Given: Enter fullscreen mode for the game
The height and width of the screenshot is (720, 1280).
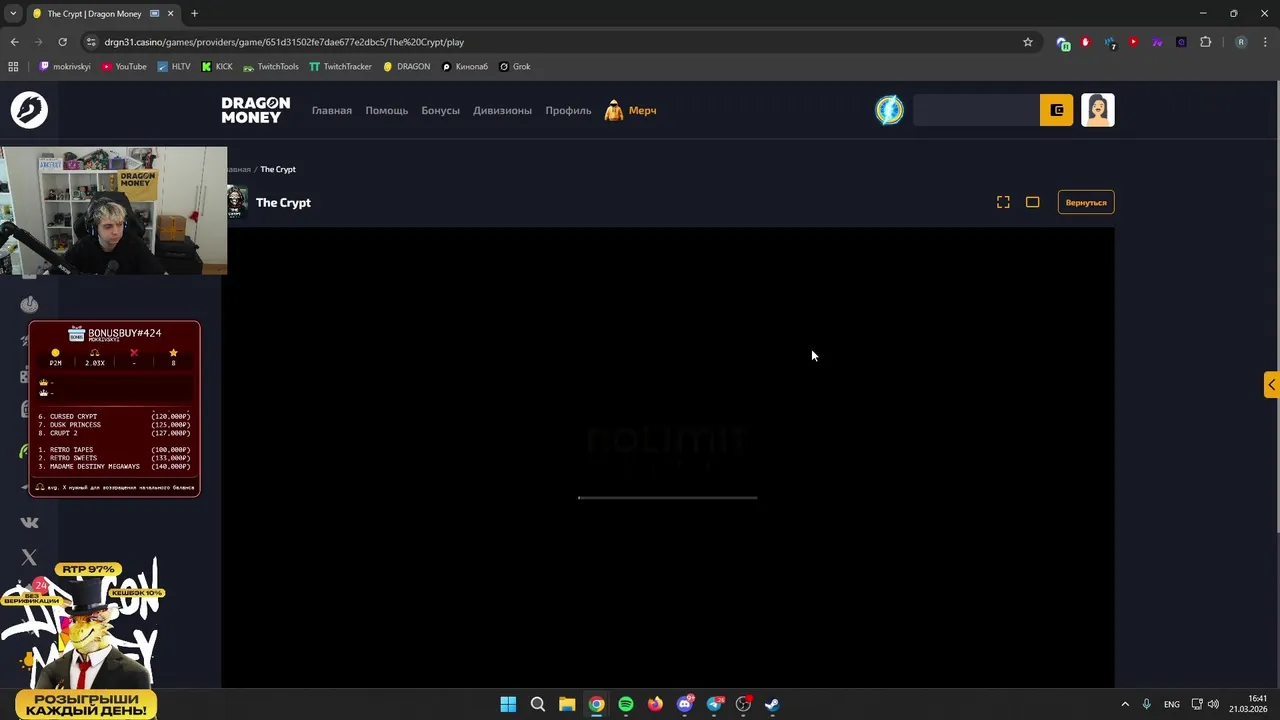Looking at the screenshot, I should pyautogui.click(x=1003, y=202).
